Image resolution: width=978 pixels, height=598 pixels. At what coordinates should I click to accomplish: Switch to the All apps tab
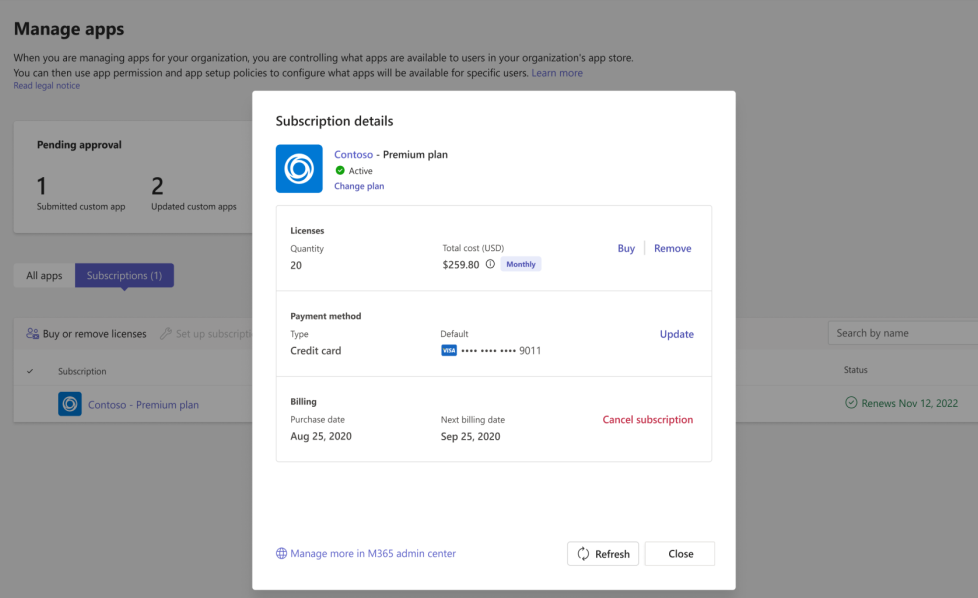point(44,276)
